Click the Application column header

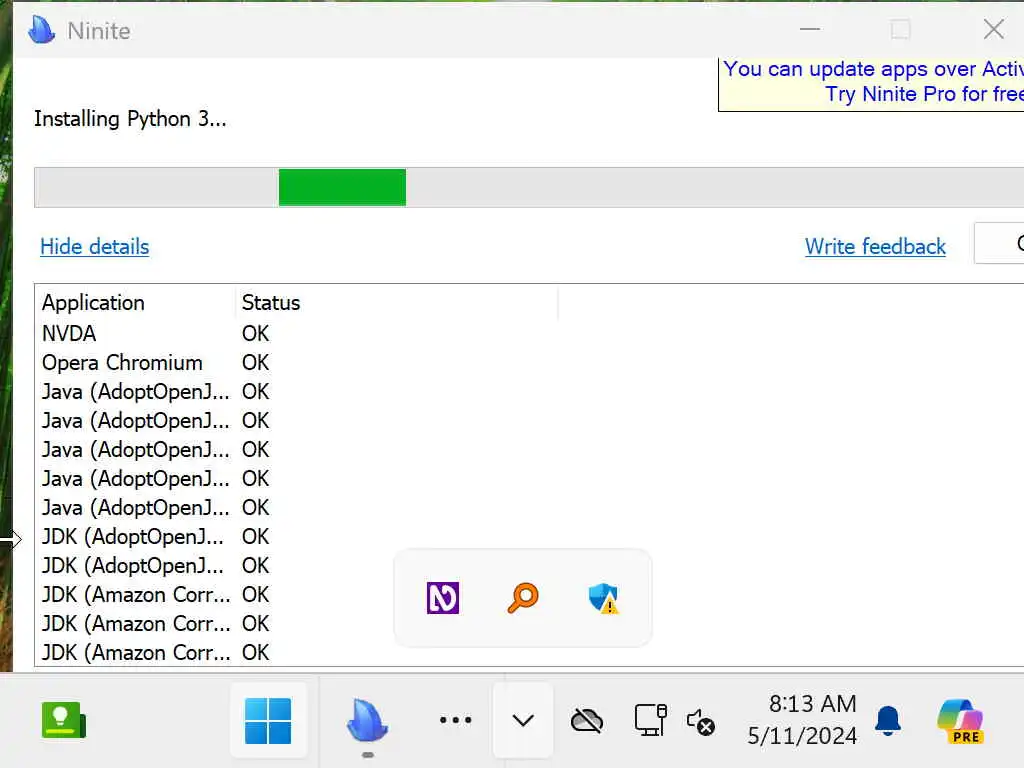135,302
